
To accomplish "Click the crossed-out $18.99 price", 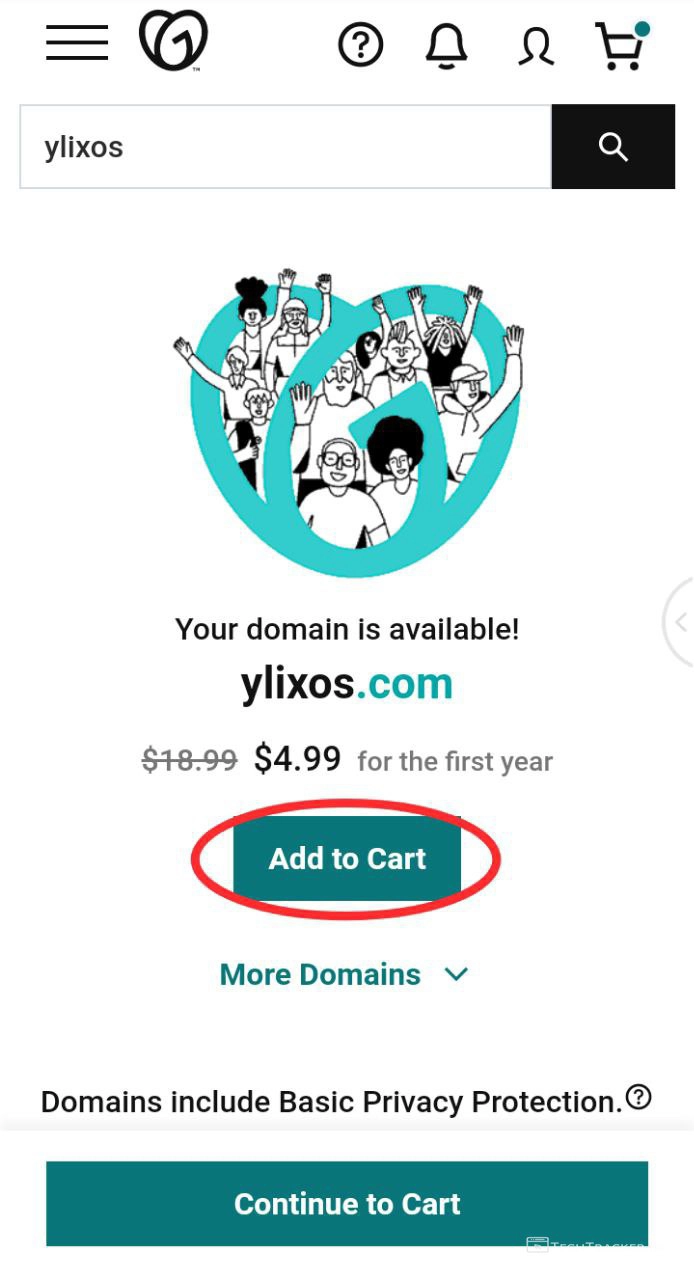I will click(189, 760).
